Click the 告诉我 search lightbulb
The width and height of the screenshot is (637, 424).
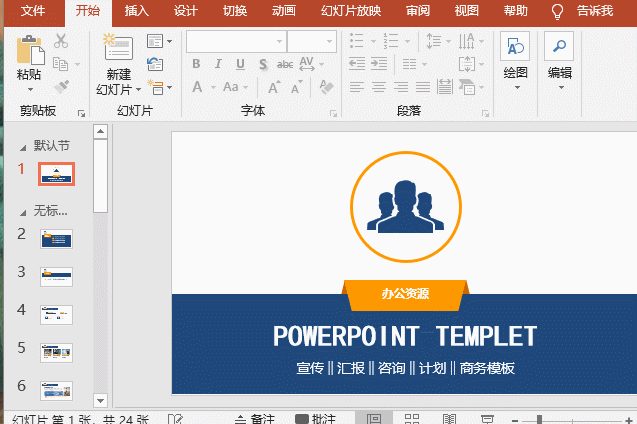tap(557, 11)
